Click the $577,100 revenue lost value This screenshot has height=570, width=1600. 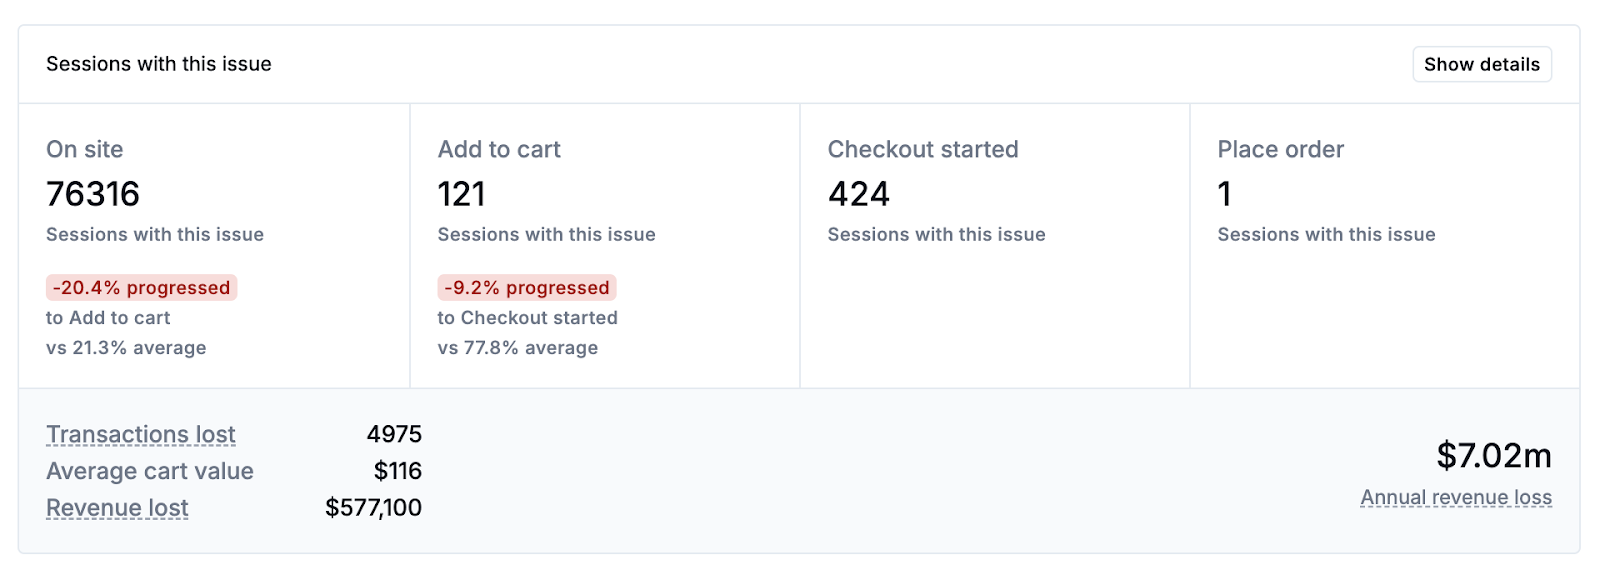(x=373, y=508)
